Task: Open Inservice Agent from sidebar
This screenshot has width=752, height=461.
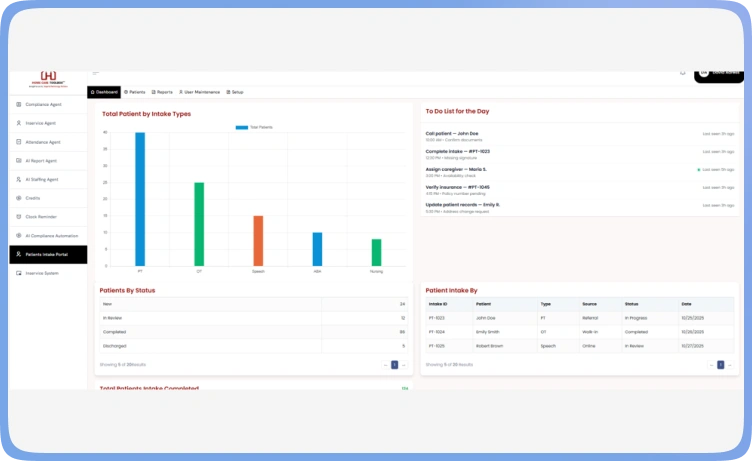Action: pyautogui.click(x=48, y=123)
